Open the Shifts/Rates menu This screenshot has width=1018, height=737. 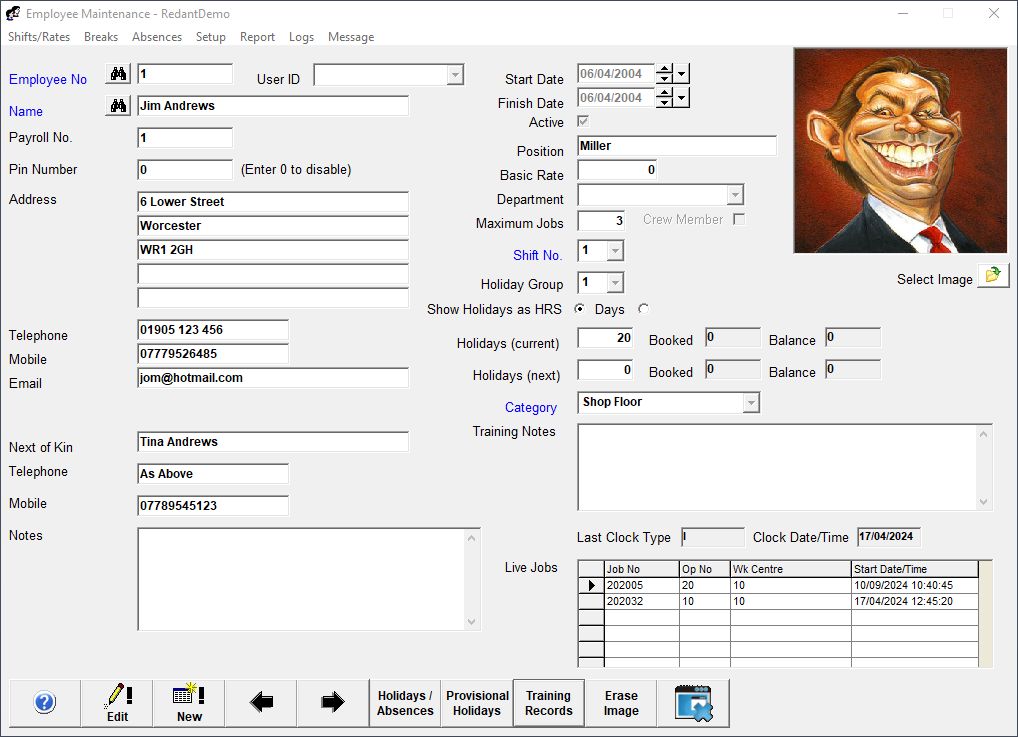click(39, 37)
